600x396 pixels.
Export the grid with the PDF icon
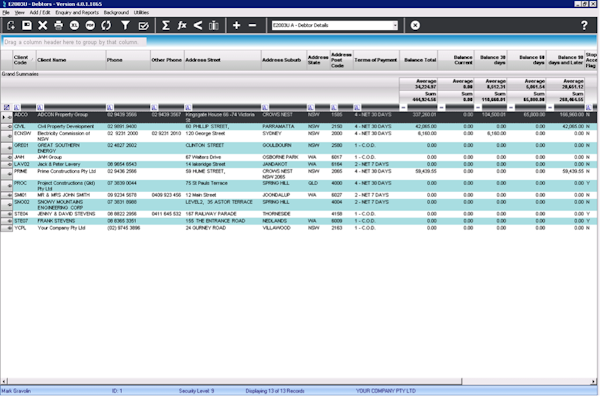tap(90, 25)
